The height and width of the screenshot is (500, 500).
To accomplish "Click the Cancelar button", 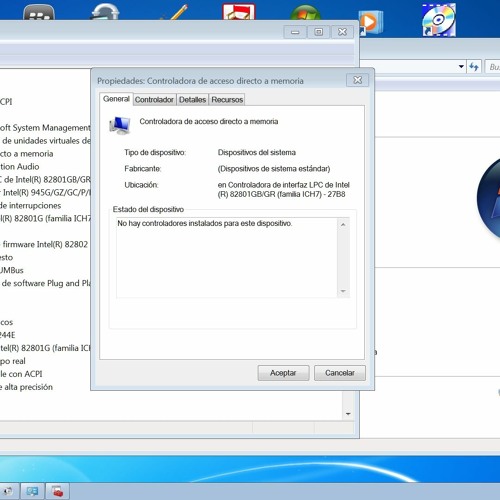I will pos(340,373).
